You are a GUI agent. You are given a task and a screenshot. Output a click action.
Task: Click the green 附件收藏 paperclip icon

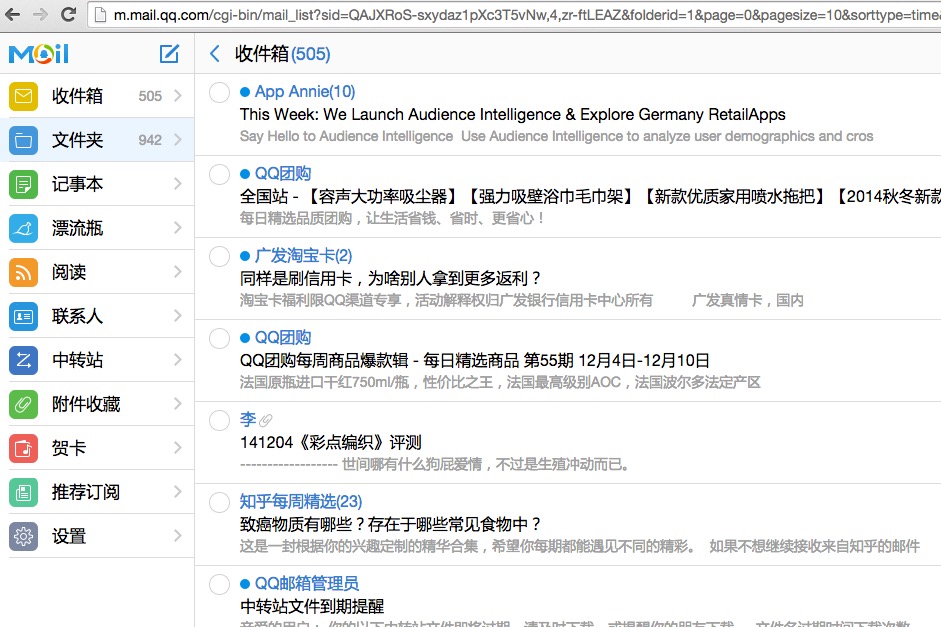coord(23,404)
